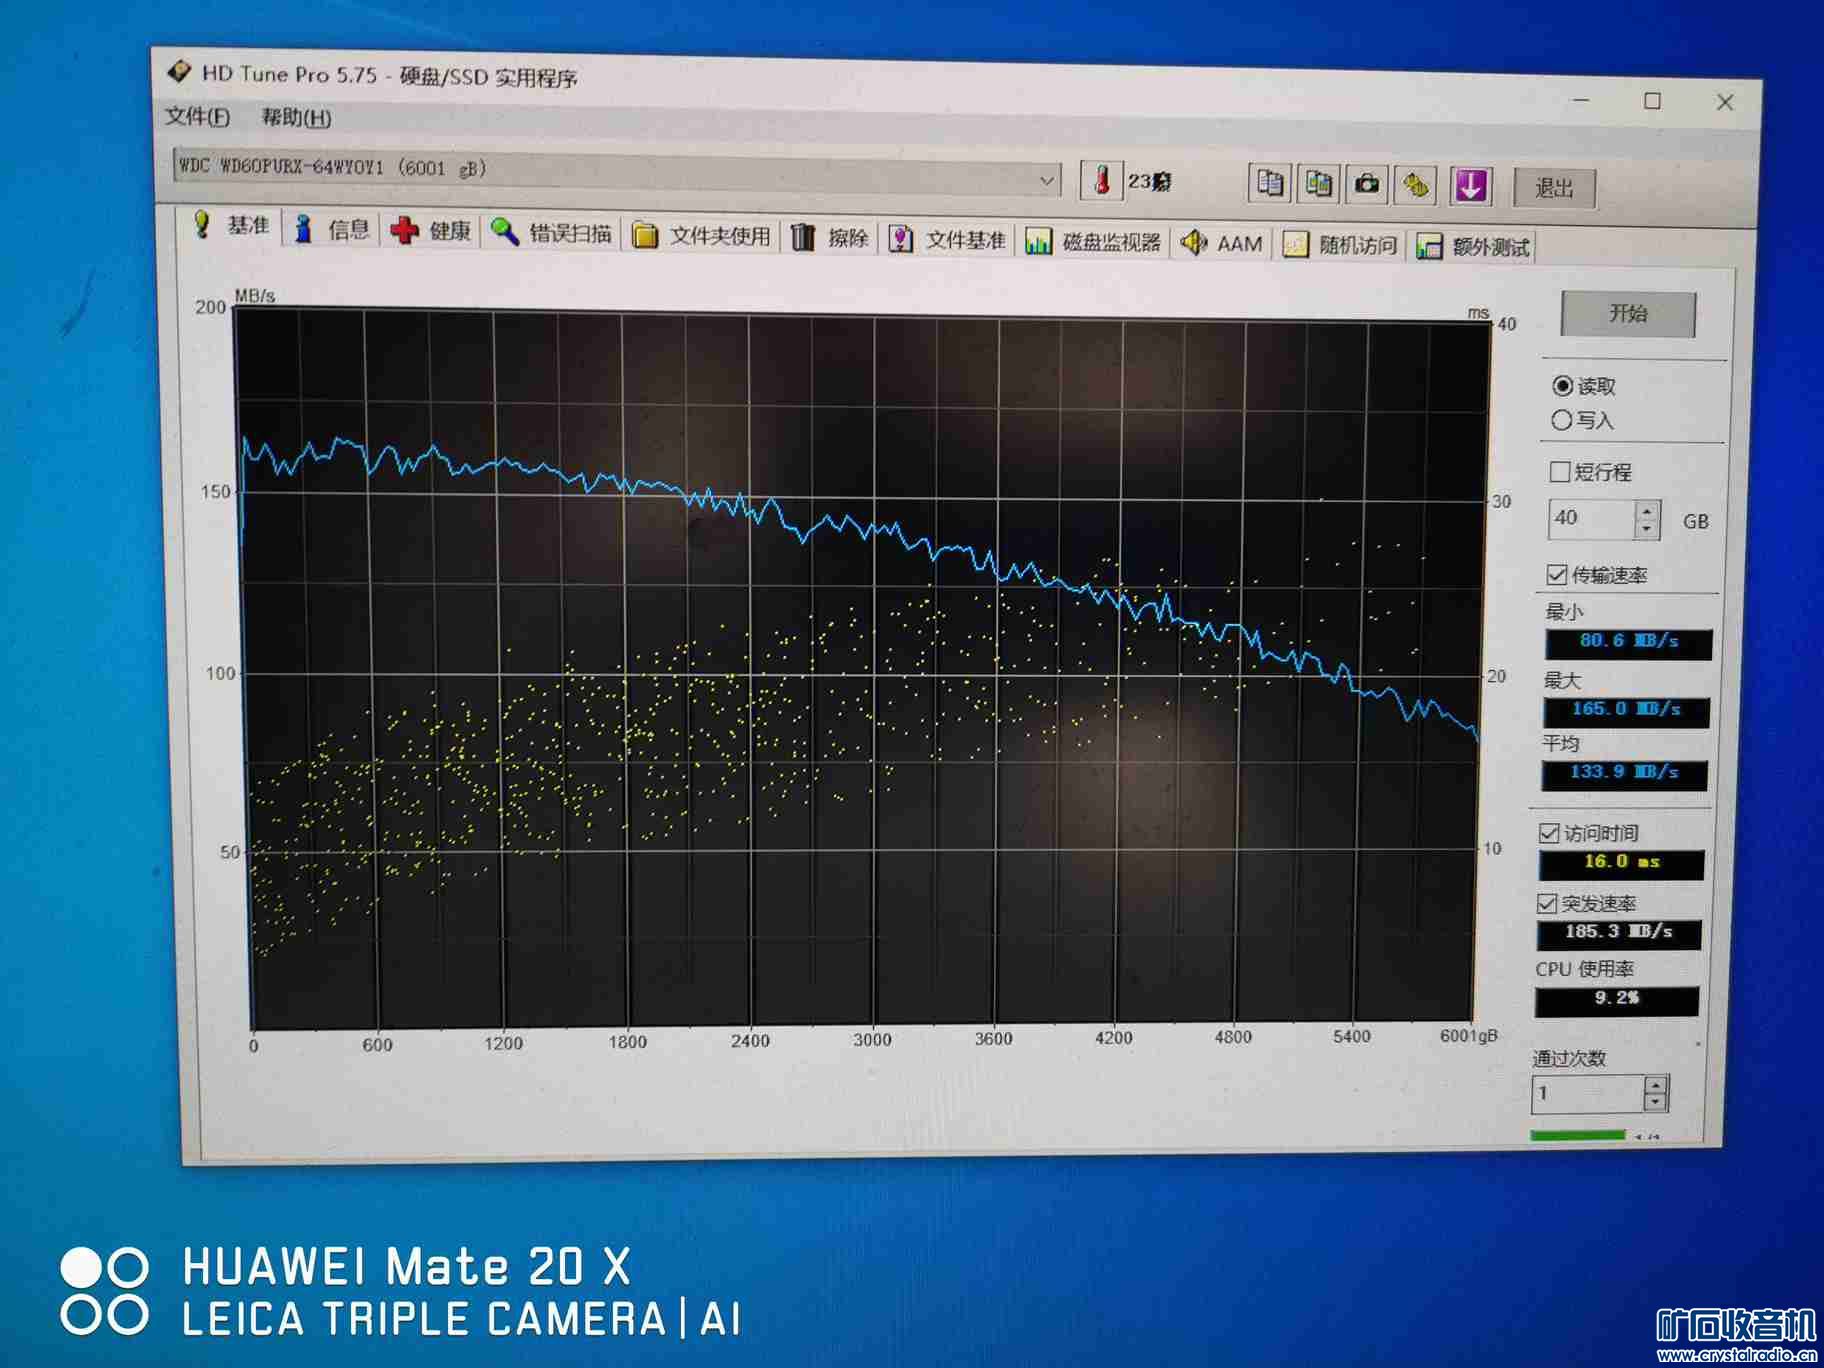The height and width of the screenshot is (1368, 1824).
Task: Click the short stroke 40 GB input field
Action: [1592, 518]
